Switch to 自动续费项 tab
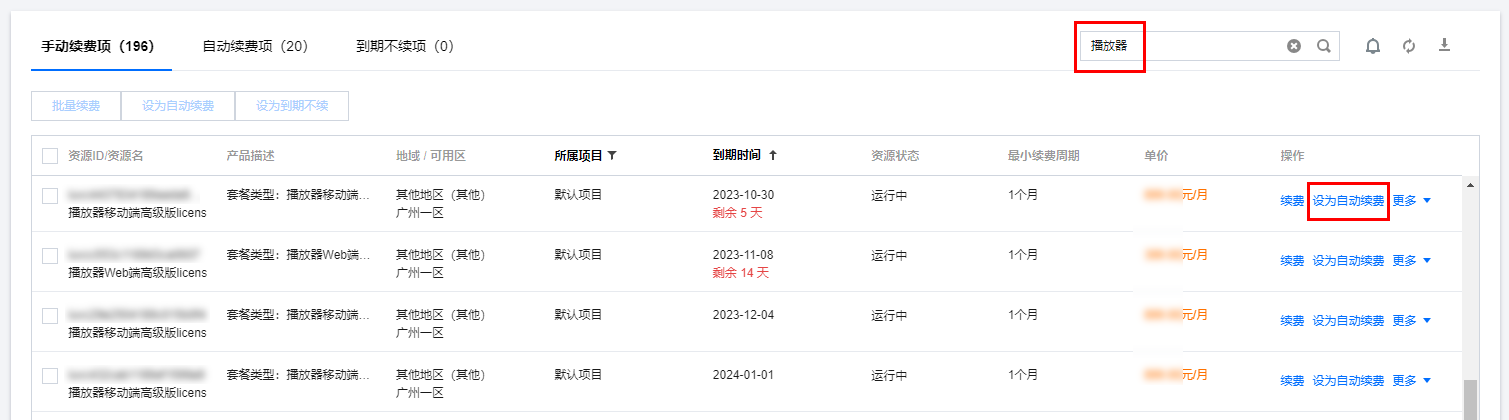1509x420 pixels. pyautogui.click(x=254, y=46)
